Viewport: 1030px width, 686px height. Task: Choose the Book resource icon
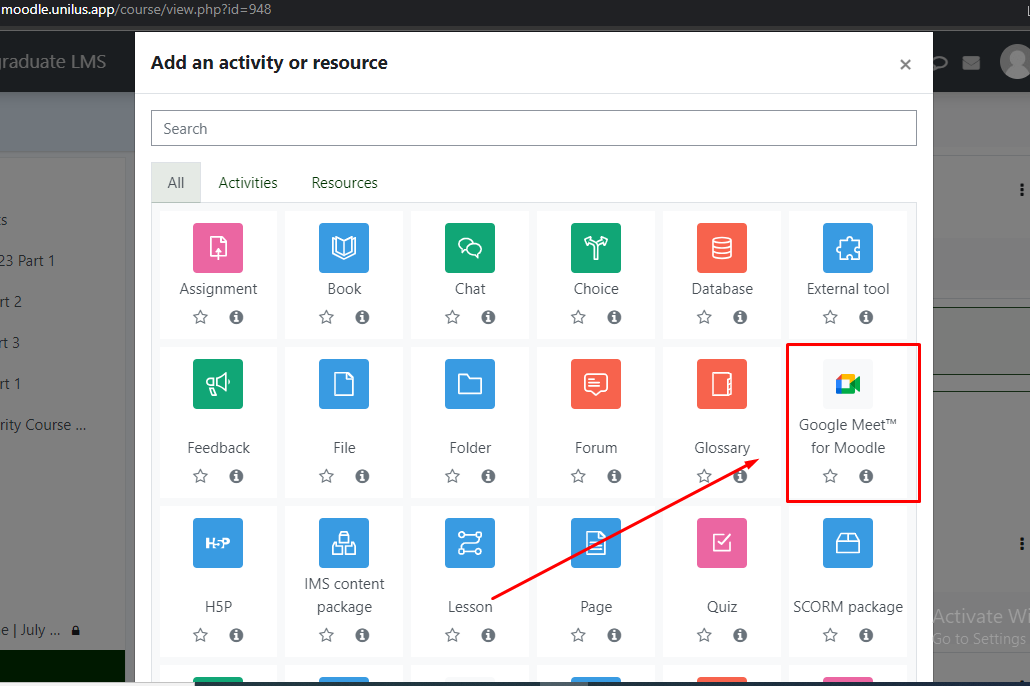pyautogui.click(x=344, y=248)
